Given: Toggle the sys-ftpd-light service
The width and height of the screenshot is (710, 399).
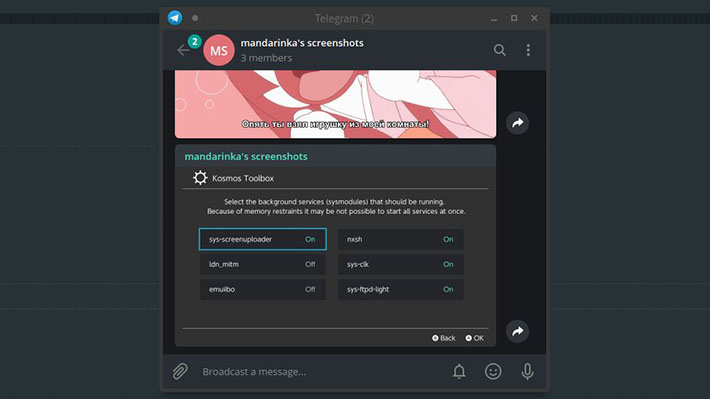Looking at the screenshot, I should [400, 289].
